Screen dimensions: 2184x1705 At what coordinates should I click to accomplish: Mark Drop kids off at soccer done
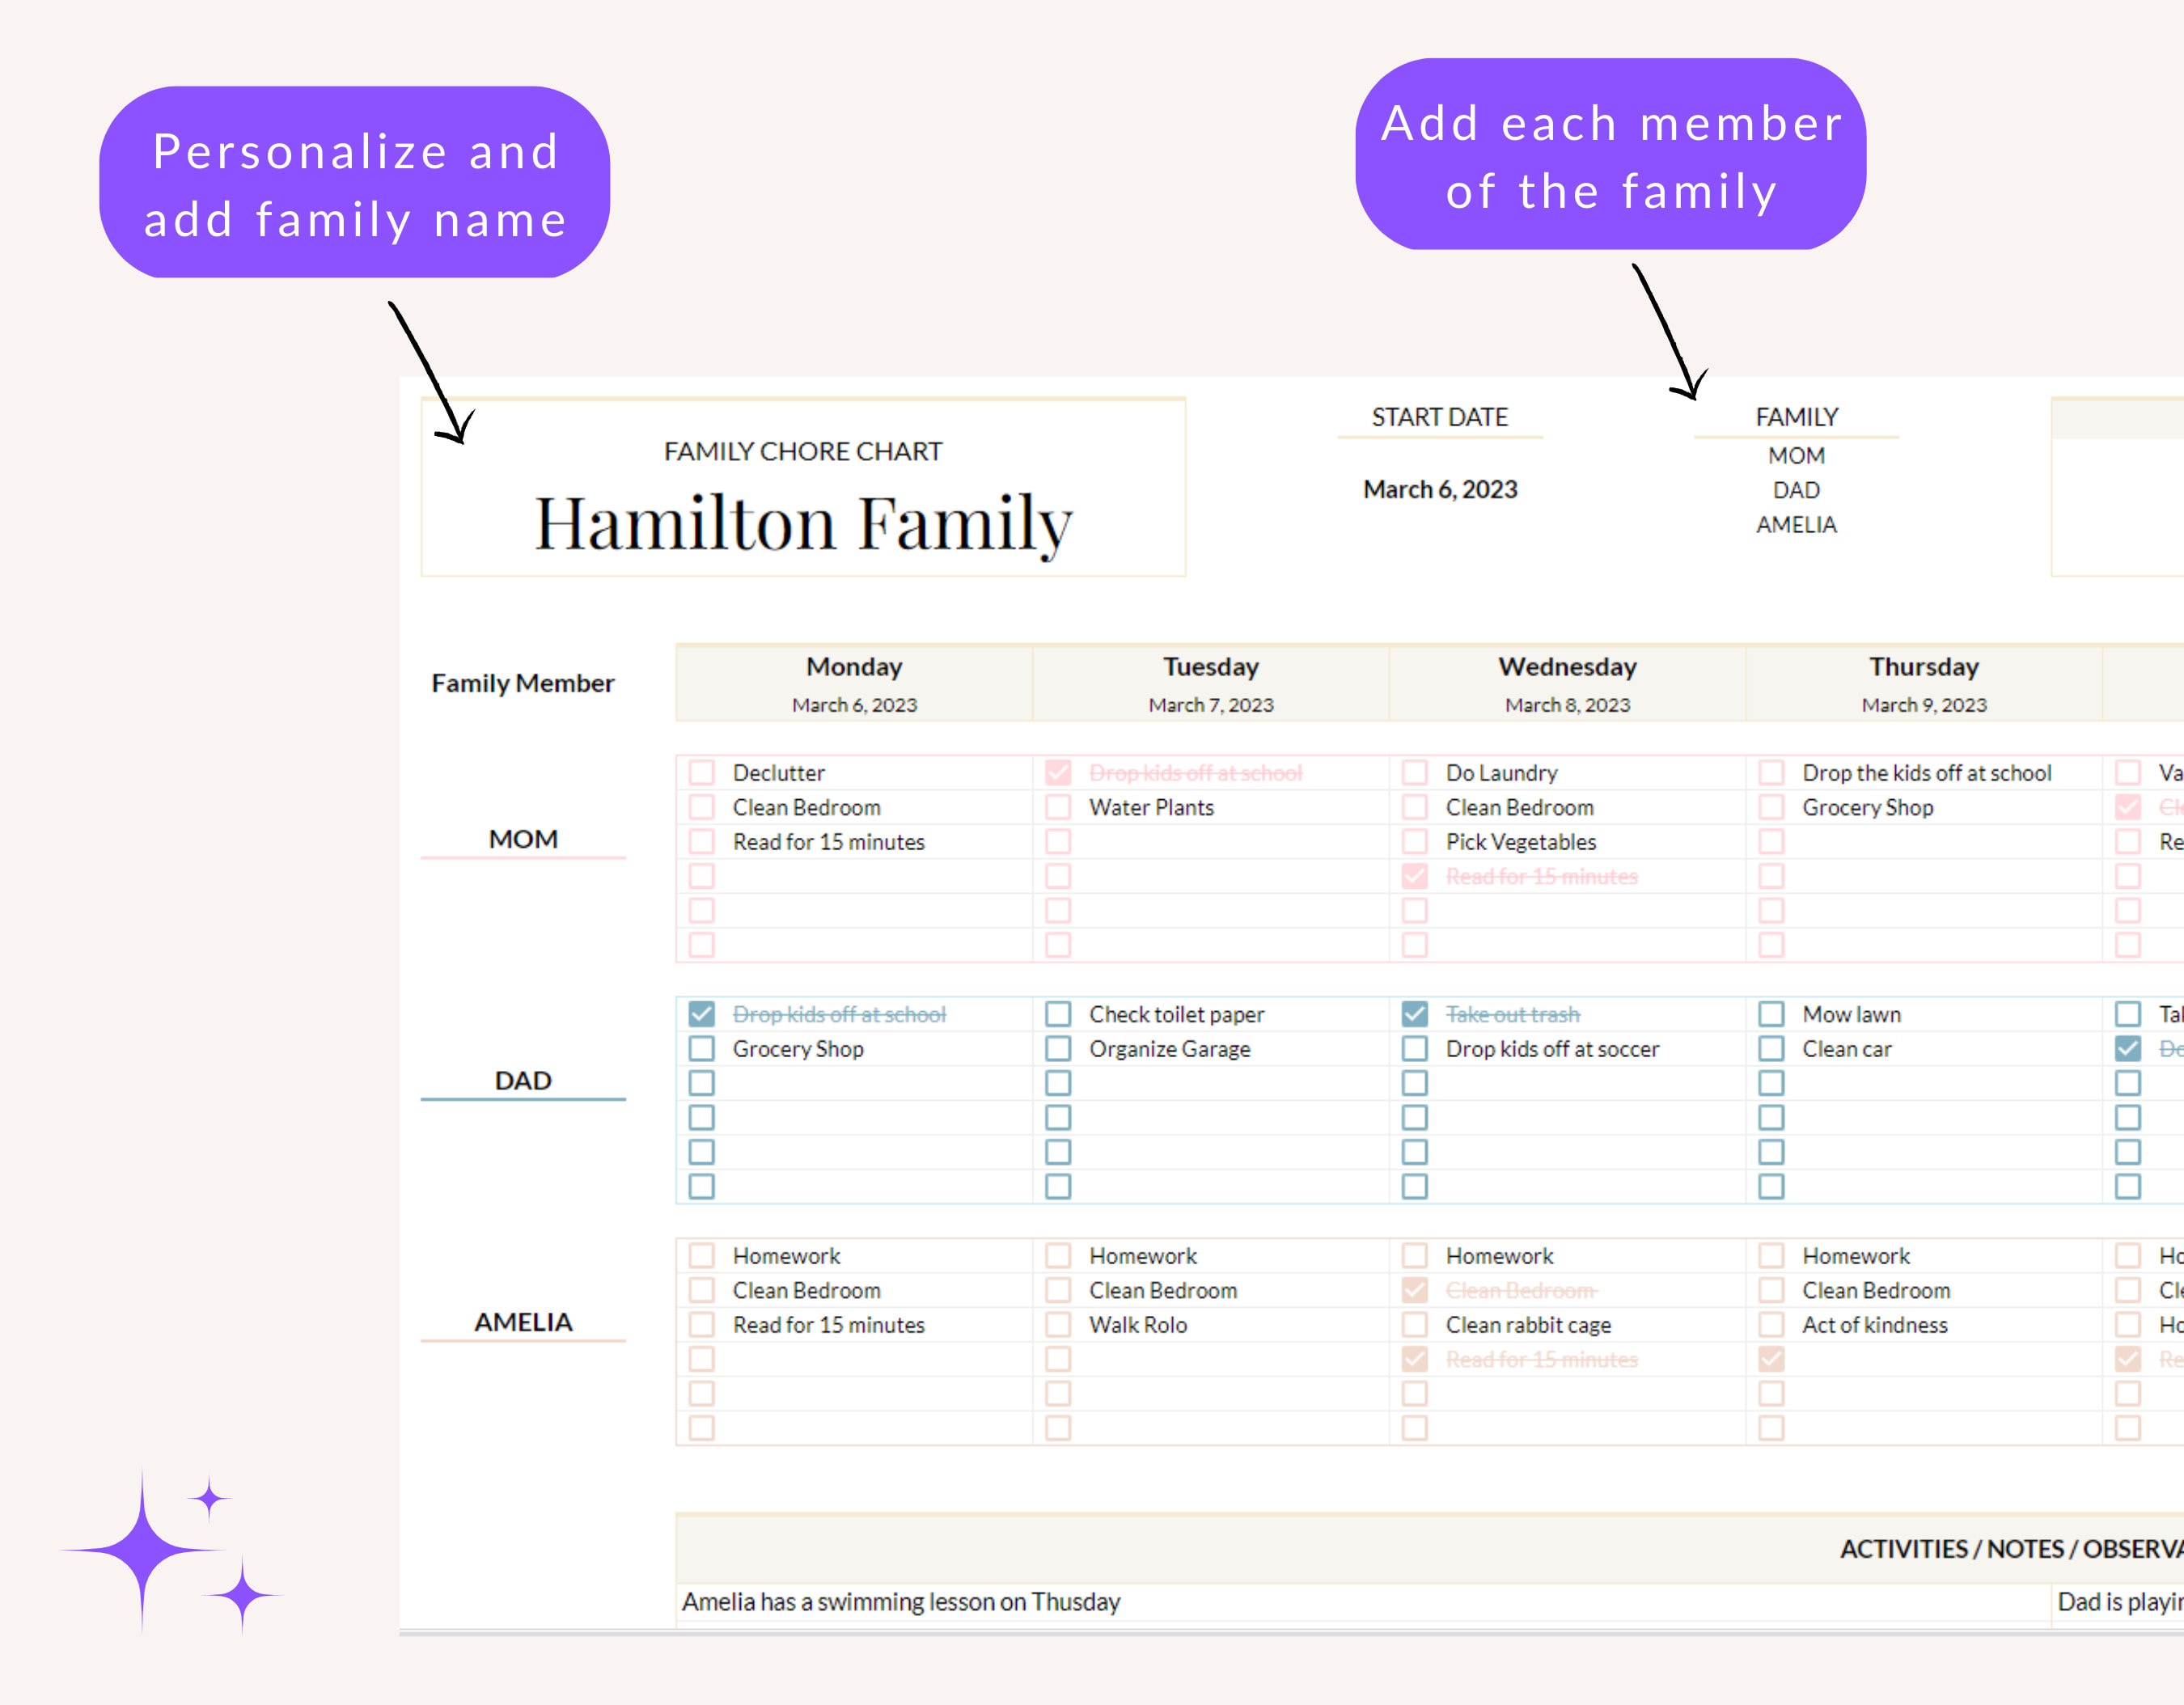(1415, 1048)
